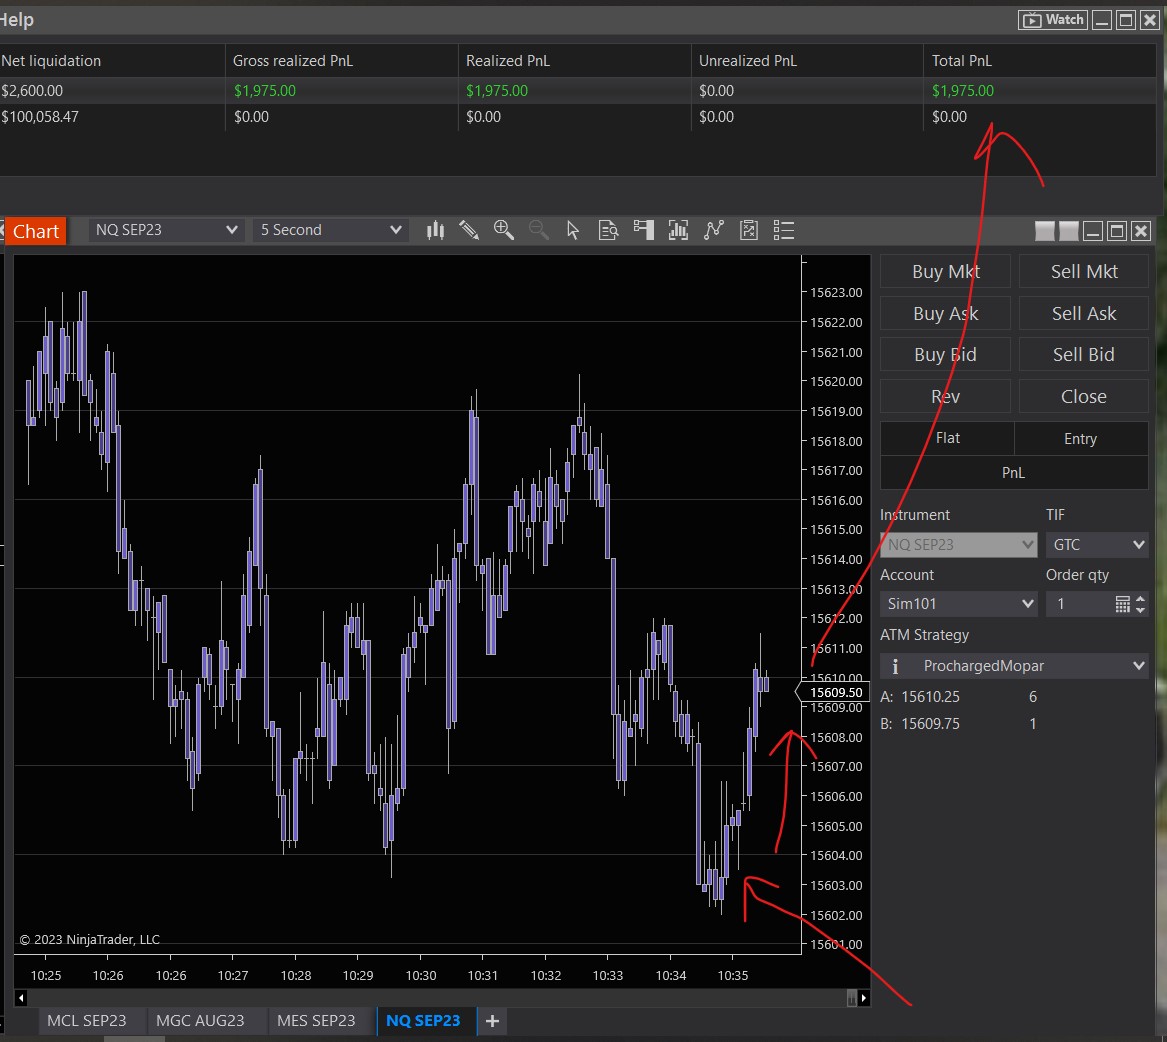Expand the NQ SEP23 instrument selector

[x=166, y=230]
